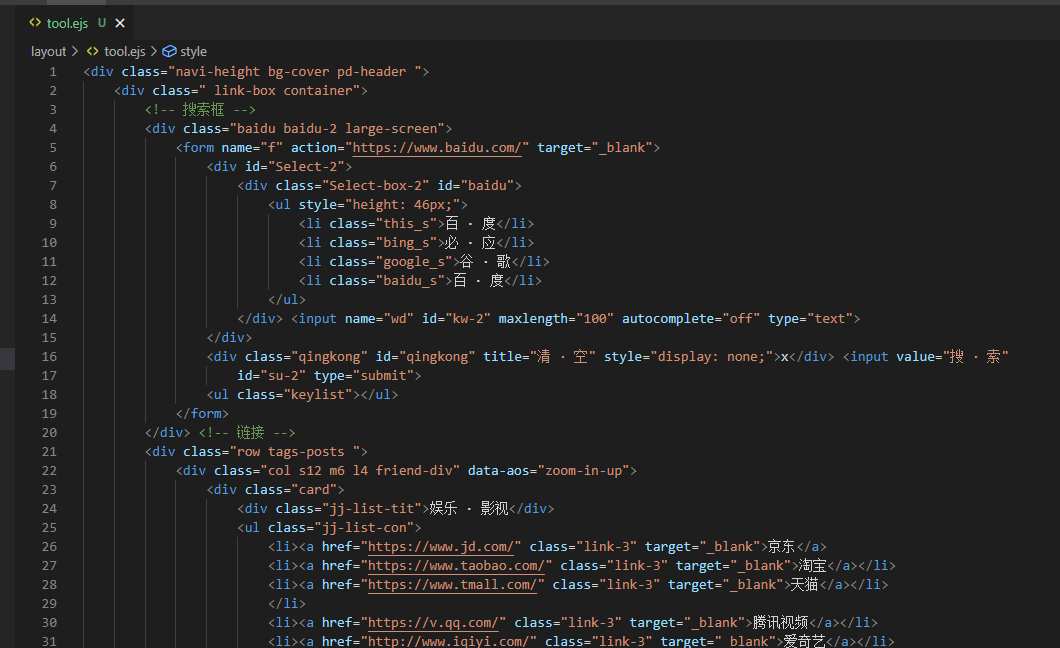Click the "this_s" class value
Viewport: 1060px width, 648px height.
pyautogui.click(x=407, y=224)
